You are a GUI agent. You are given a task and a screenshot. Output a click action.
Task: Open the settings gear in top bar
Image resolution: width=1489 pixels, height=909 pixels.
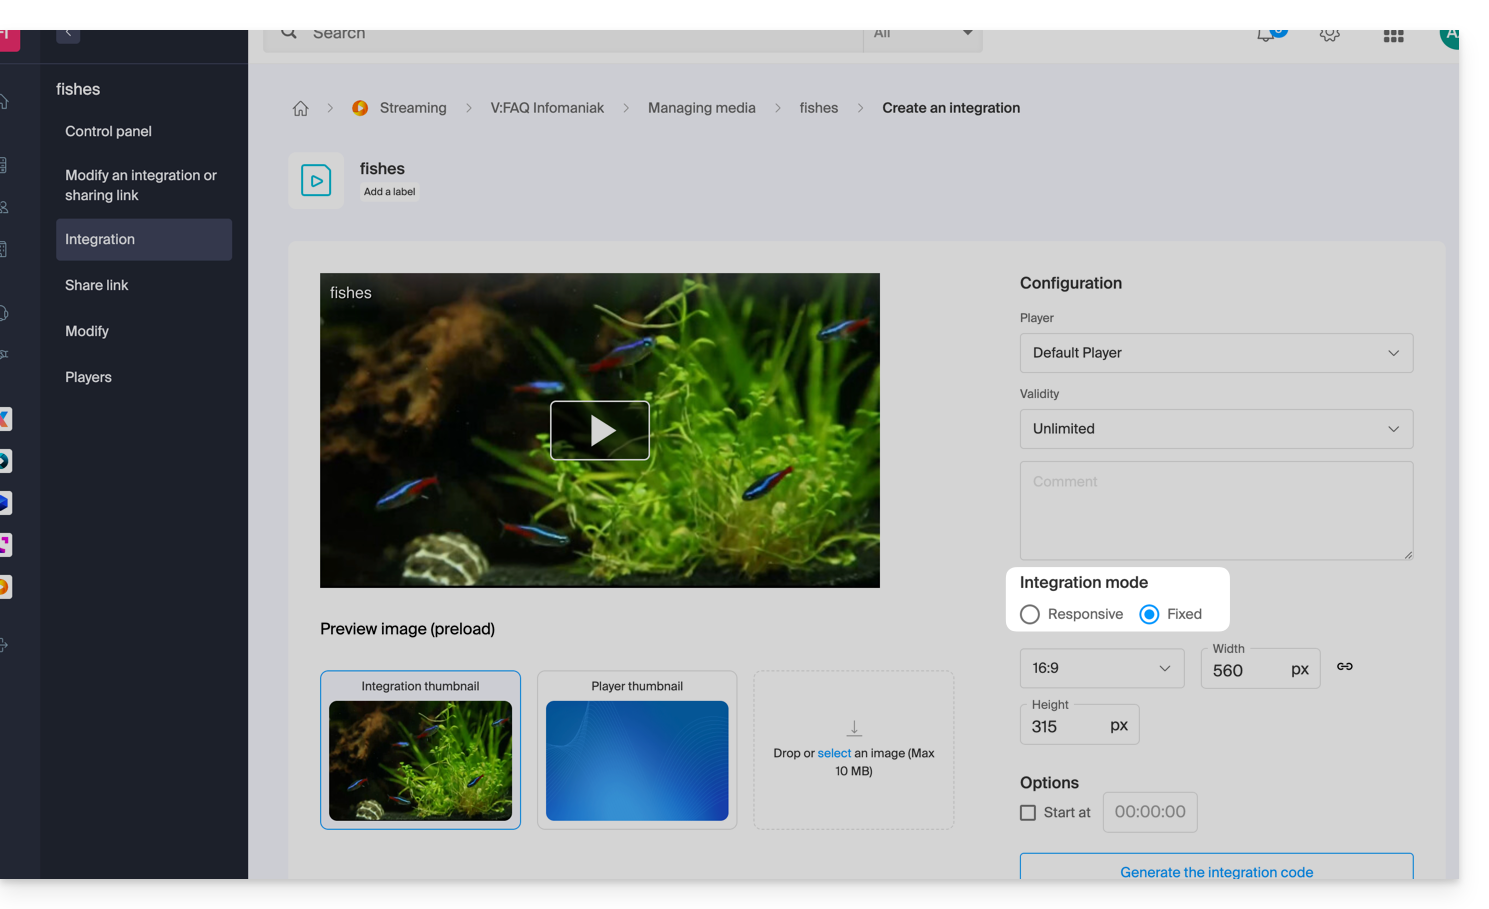point(1329,35)
